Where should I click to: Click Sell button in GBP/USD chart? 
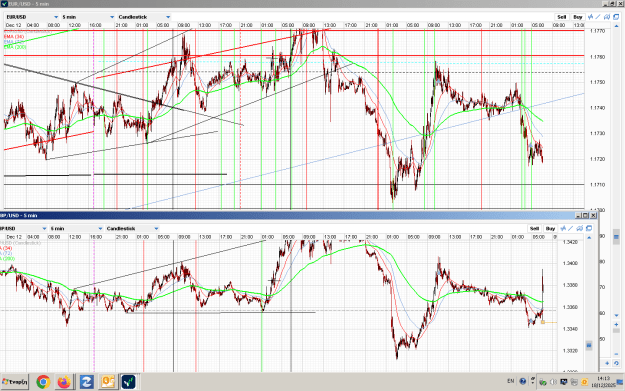pyautogui.click(x=534, y=229)
